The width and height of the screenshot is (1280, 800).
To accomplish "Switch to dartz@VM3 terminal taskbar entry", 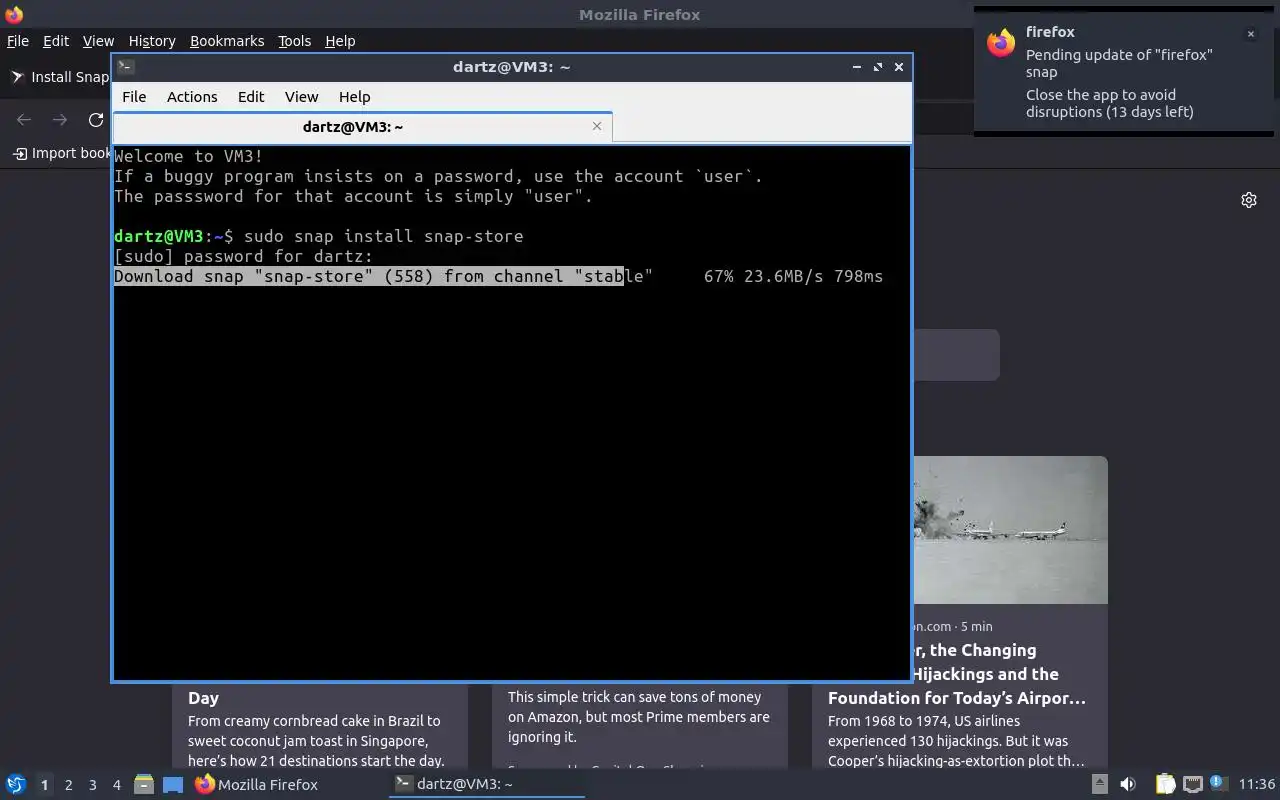I will coord(486,784).
